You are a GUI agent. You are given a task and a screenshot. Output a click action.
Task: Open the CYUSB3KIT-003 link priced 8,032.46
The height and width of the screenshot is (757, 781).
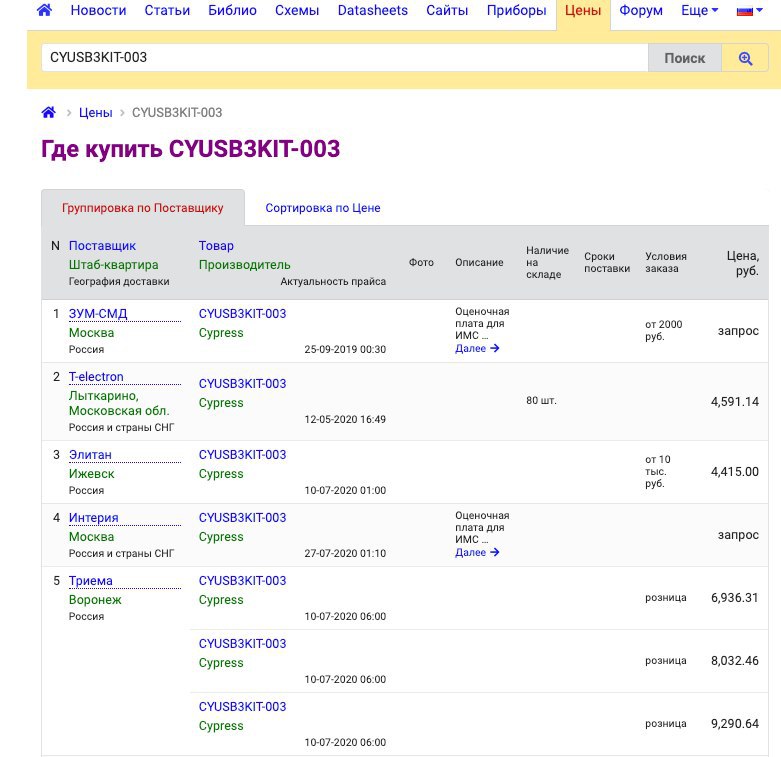pyautogui.click(x=243, y=643)
